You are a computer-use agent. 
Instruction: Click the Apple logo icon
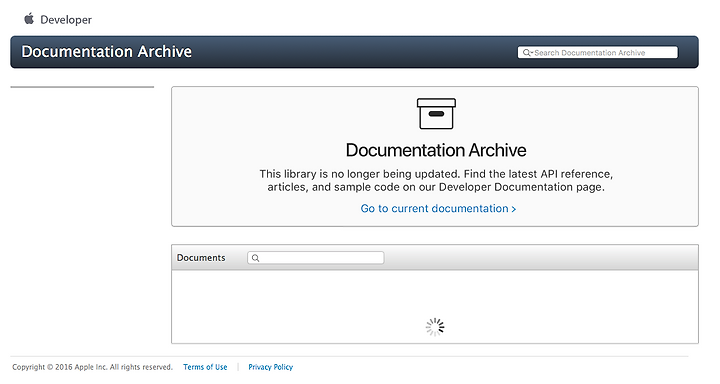pos(29,19)
